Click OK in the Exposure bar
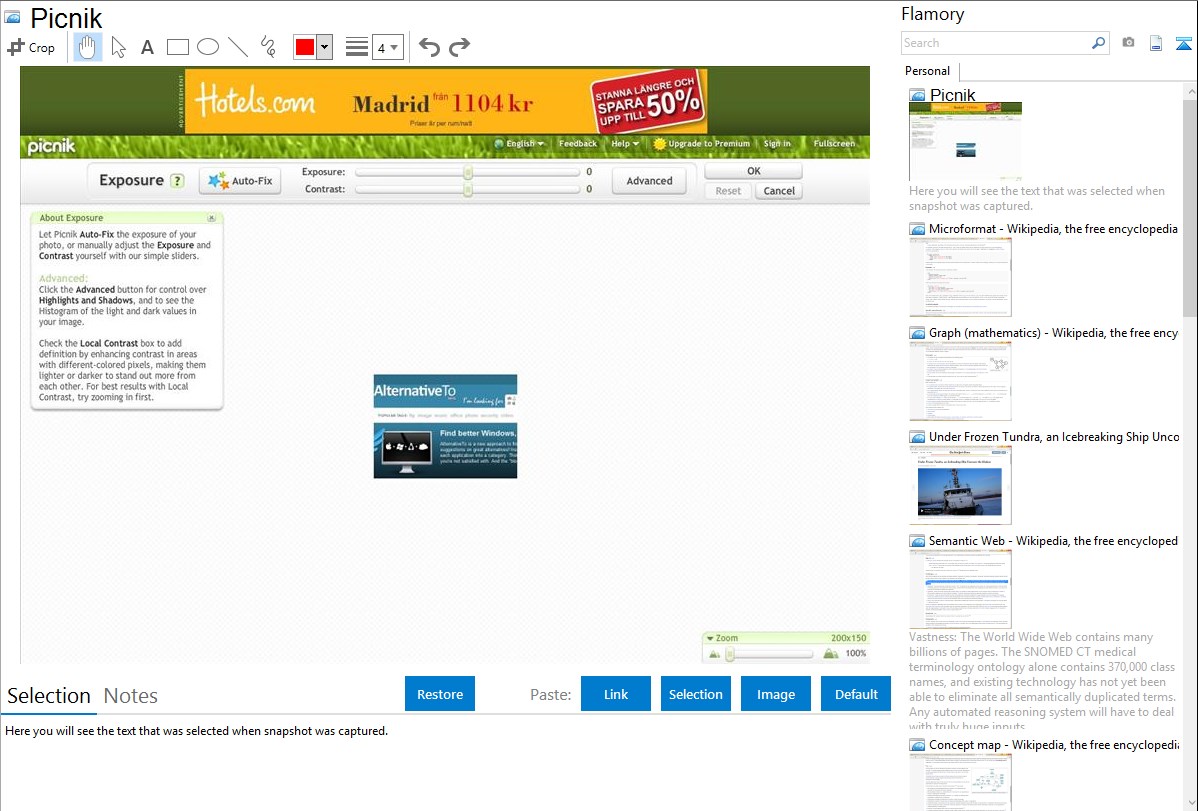 753,171
